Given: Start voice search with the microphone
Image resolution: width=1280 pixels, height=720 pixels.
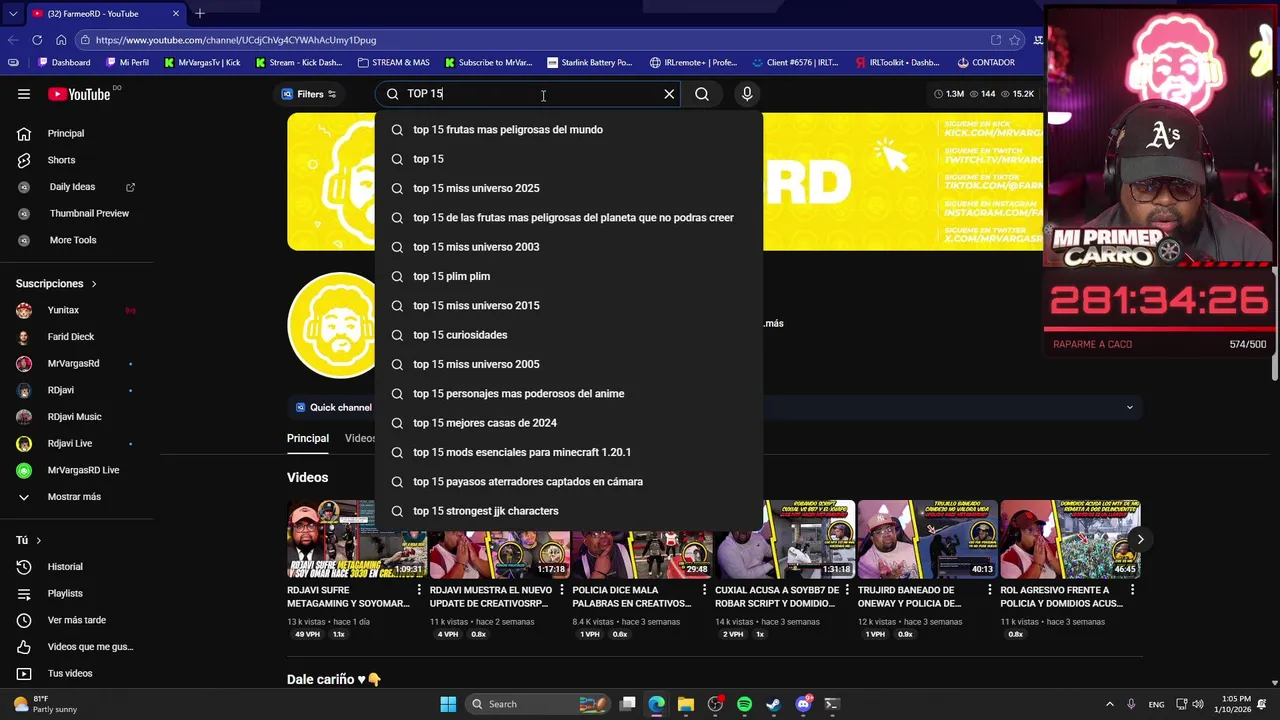Looking at the screenshot, I should (747, 94).
